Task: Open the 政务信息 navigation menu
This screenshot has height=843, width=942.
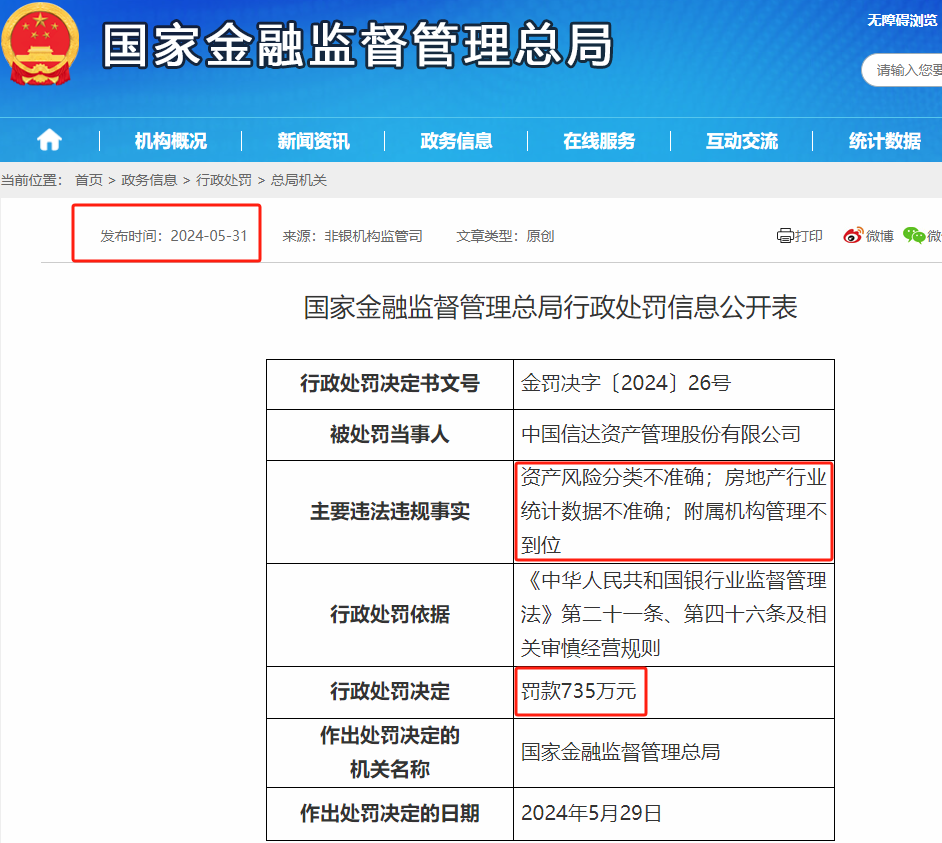Action: click(x=457, y=140)
